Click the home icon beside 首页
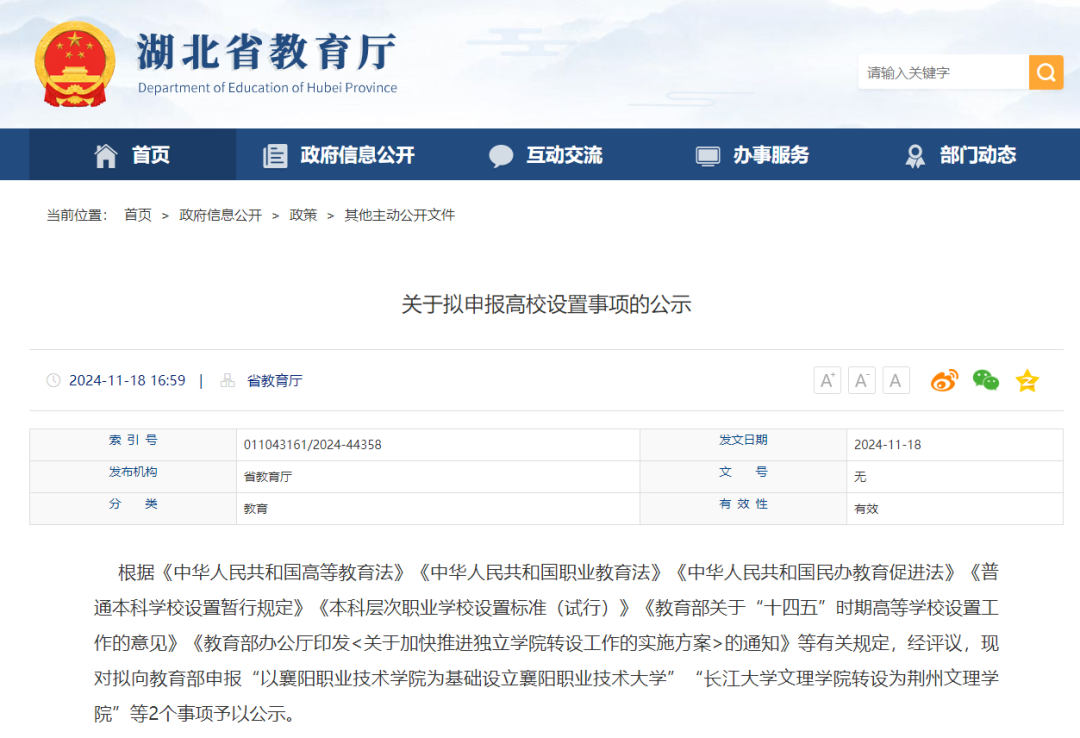Image resolution: width=1080 pixels, height=738 pixels. 105,155
